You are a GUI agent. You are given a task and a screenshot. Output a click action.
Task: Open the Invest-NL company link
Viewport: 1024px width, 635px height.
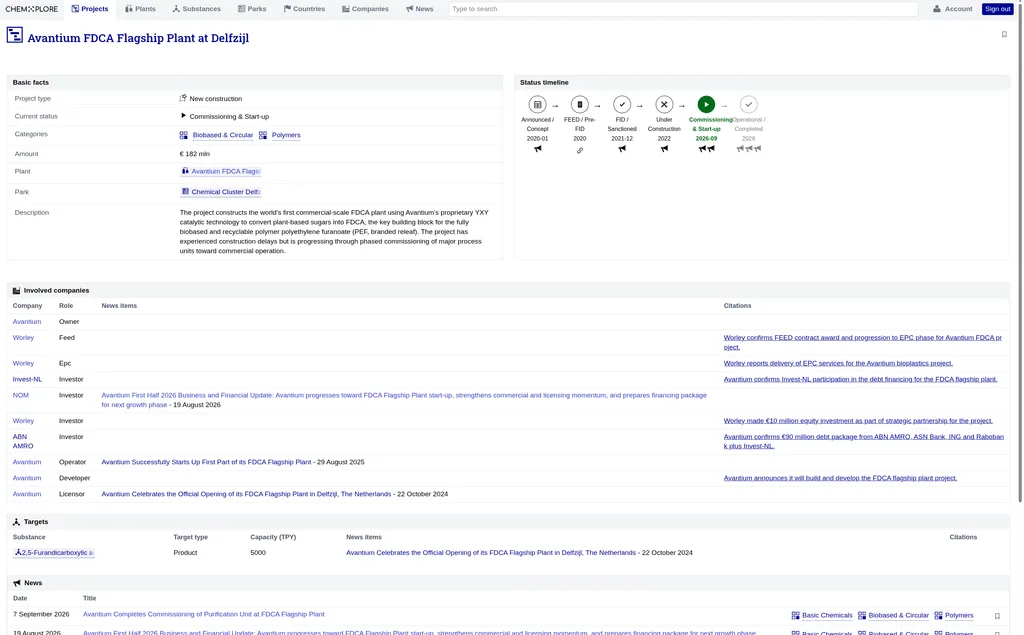[27, 380]
